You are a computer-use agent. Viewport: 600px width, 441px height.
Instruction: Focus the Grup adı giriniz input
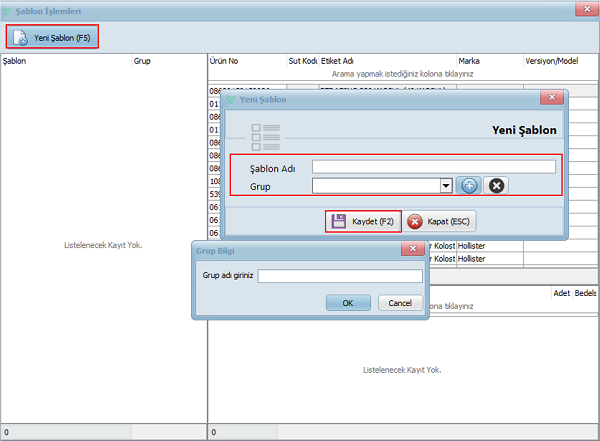pyautogui.click(x=339, y=276)
